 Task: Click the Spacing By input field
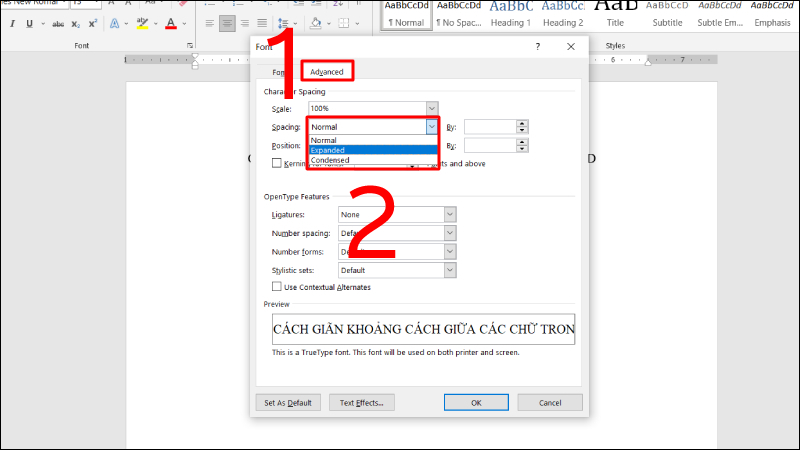490,127
